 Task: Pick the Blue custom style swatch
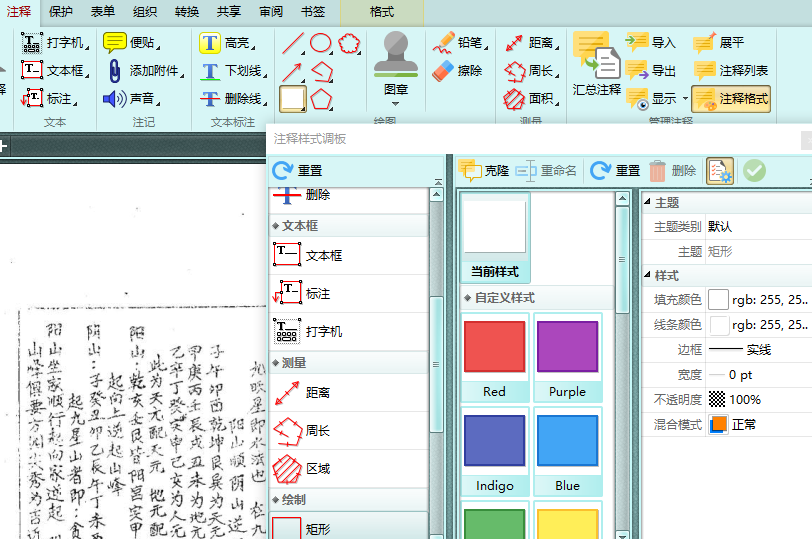coord(568,451)
